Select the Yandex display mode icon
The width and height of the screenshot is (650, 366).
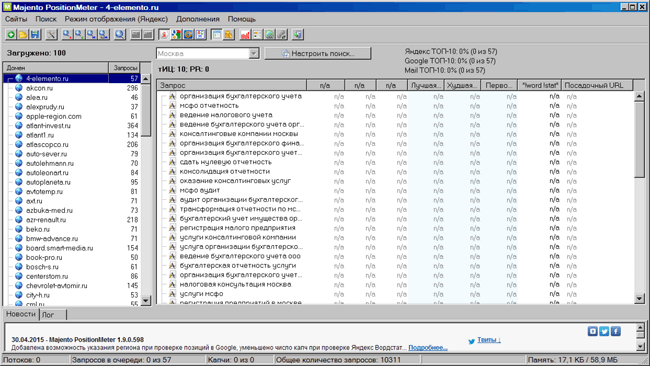coord(164,35)
